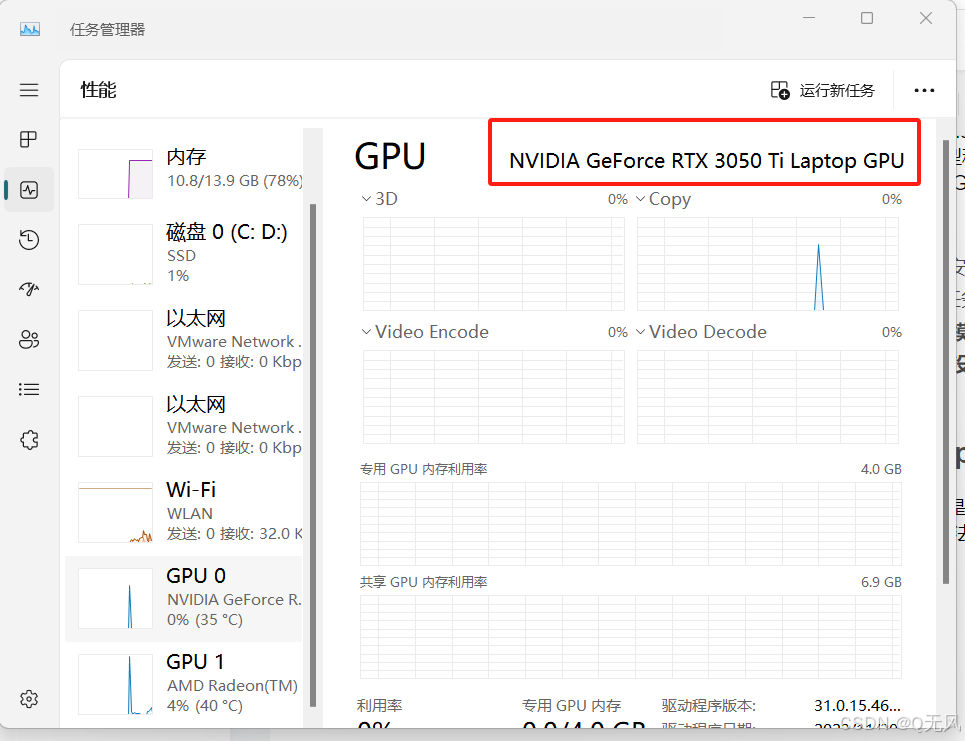Viewport: 965px width, 741px height.
Task: Click the 3D engine usage graph
Action: pyautogui.click(x=494, y=264)
